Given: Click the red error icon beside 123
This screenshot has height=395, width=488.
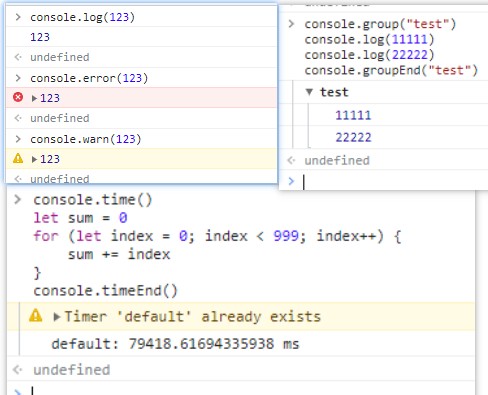Looking at the screenshot, I should [x=18, y=97].
